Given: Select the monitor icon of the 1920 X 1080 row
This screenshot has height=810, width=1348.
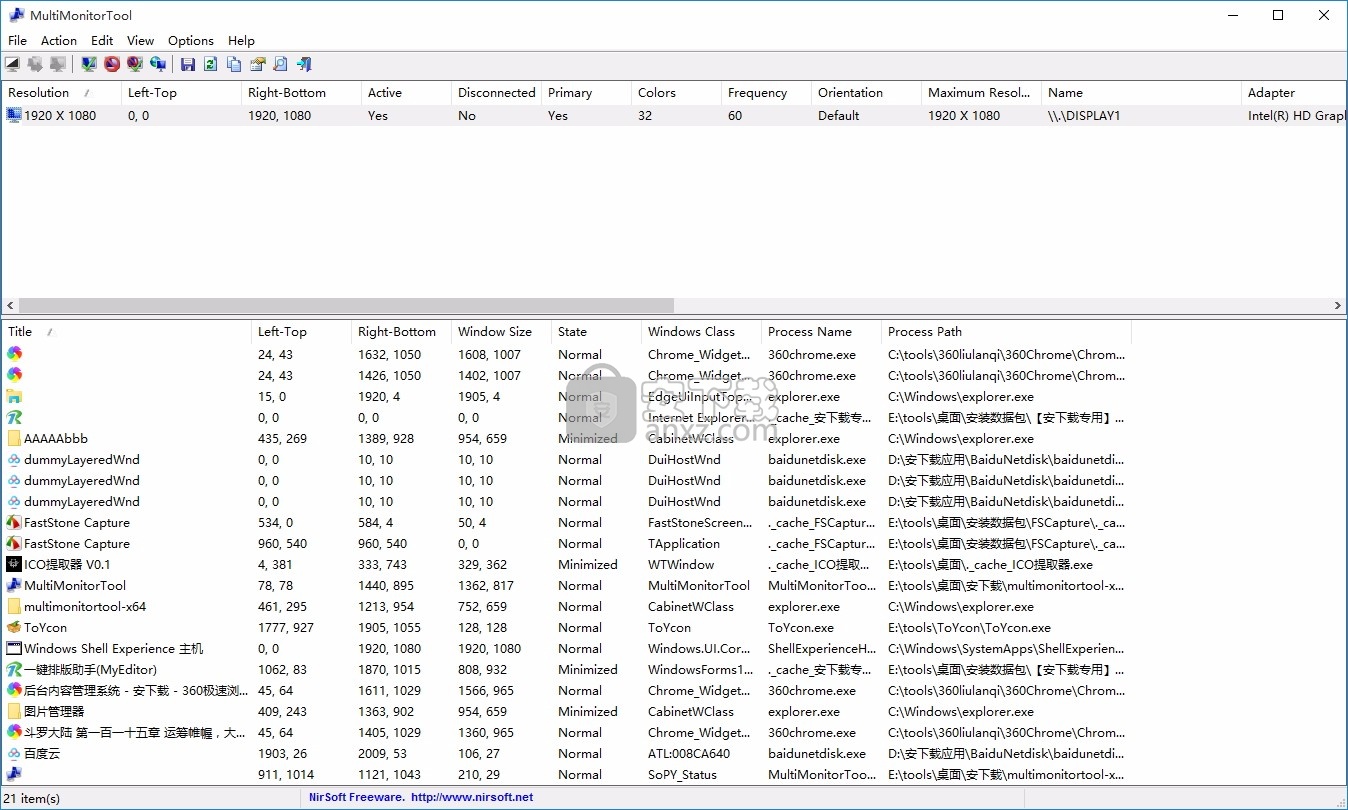Looking at the screenshot, I should 14,115.
